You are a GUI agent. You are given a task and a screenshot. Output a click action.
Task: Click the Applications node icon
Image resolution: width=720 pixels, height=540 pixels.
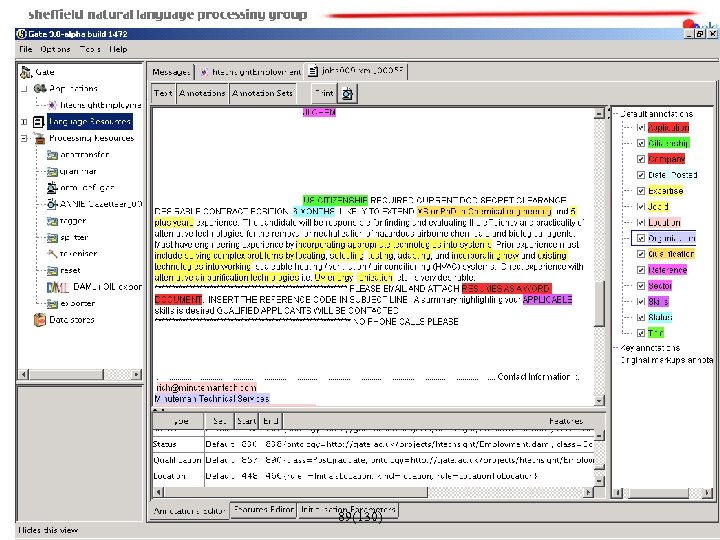[40, 88]
